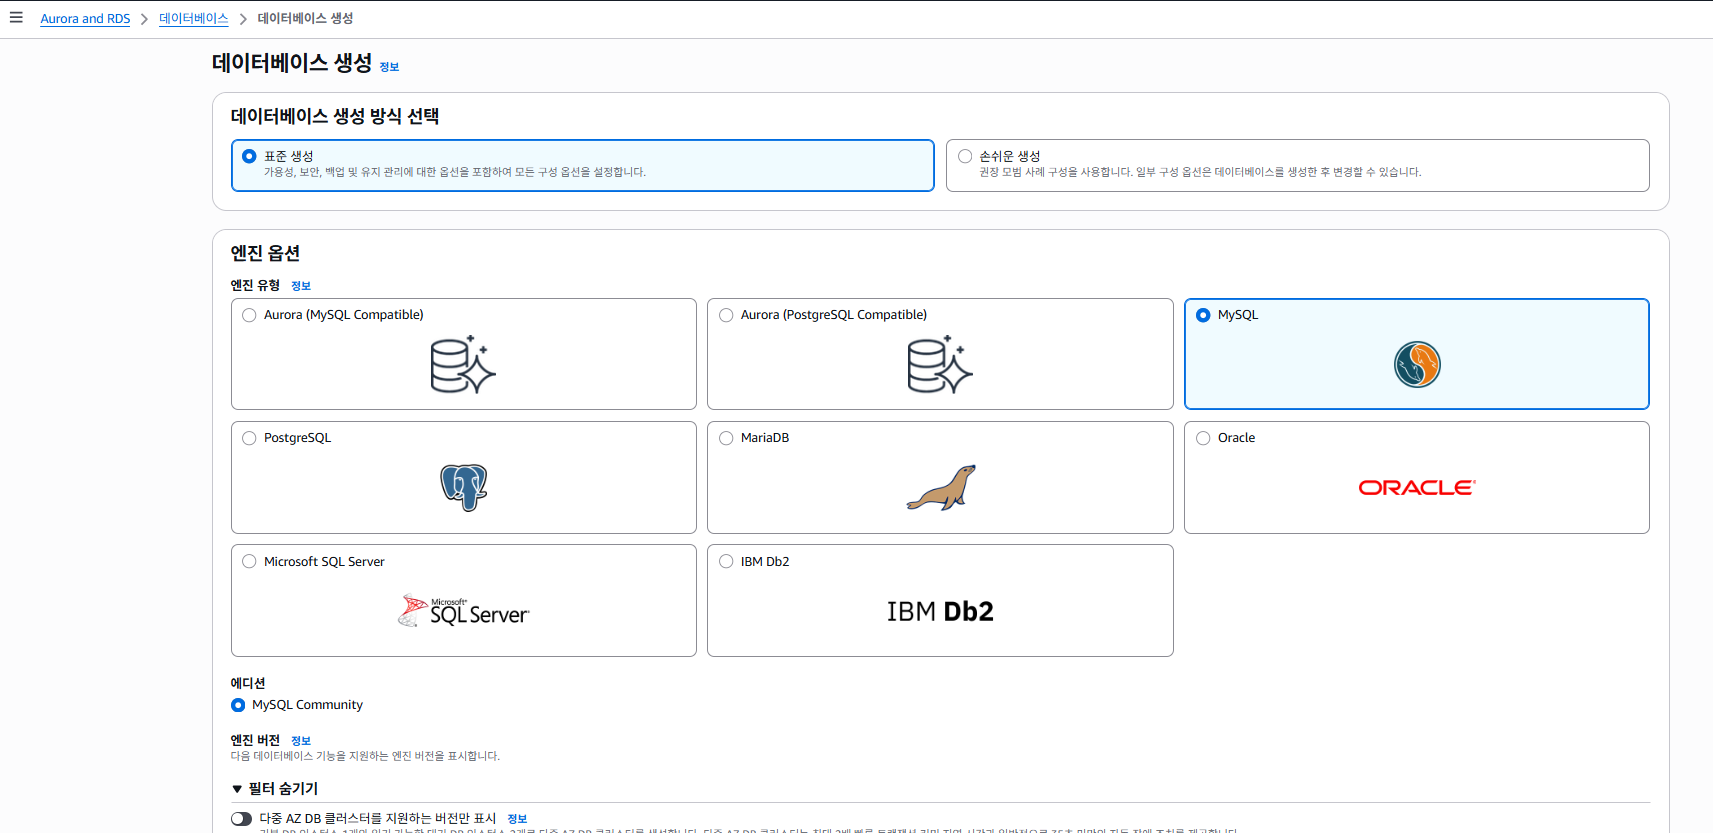Open 정보 link beside multi-AZ filter

pos(517,819)
